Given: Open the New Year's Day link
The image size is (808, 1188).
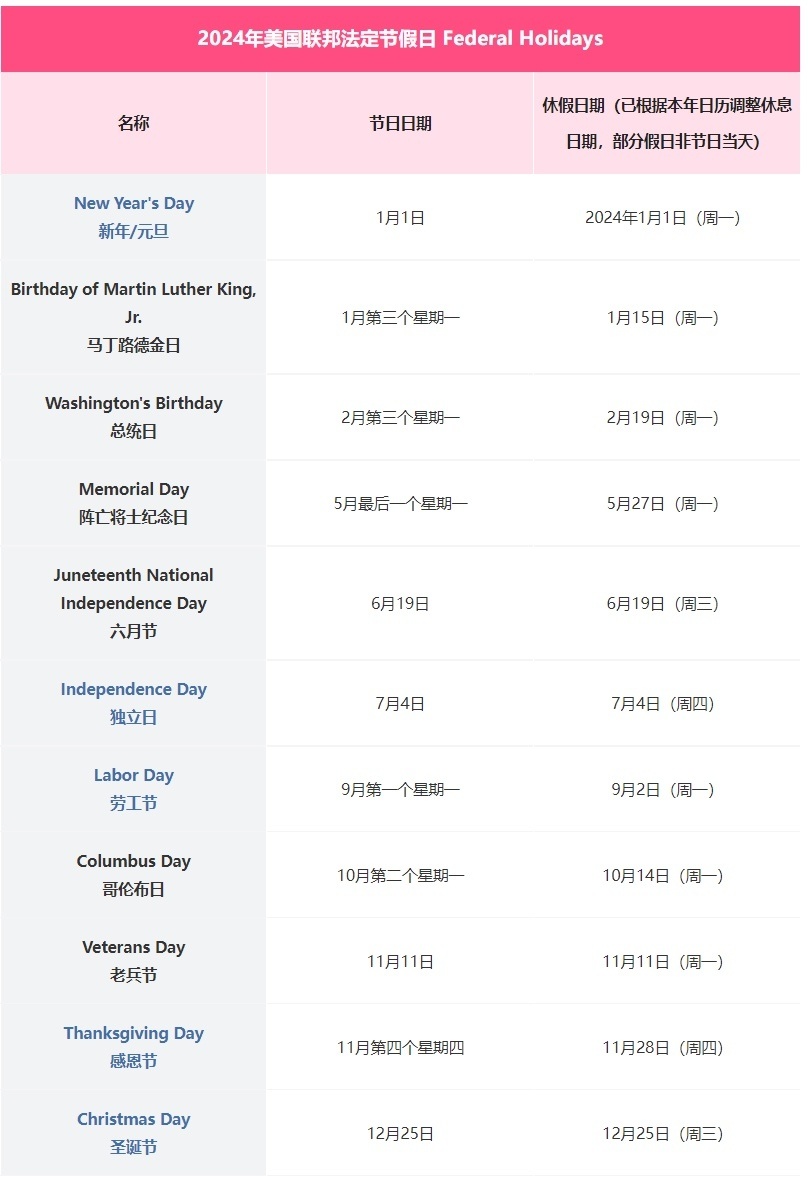Looking at the screenshot, I should click(x=134, y=204).
